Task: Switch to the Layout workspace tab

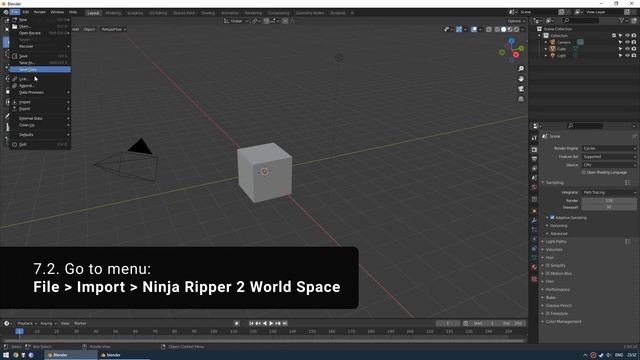Action: (93, 13)
